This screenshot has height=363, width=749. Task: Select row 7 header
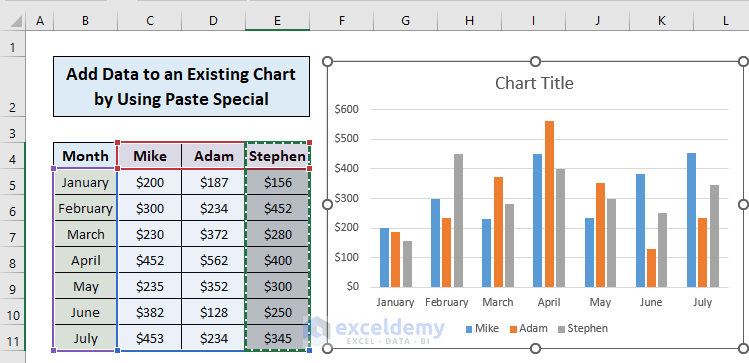tap(13, 234)
